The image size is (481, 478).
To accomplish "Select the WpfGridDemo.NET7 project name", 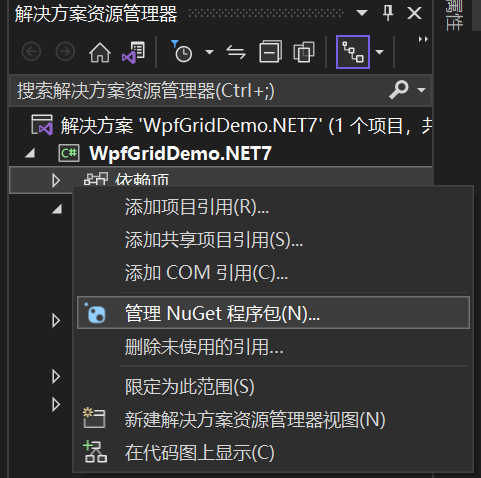I will 180,153.
